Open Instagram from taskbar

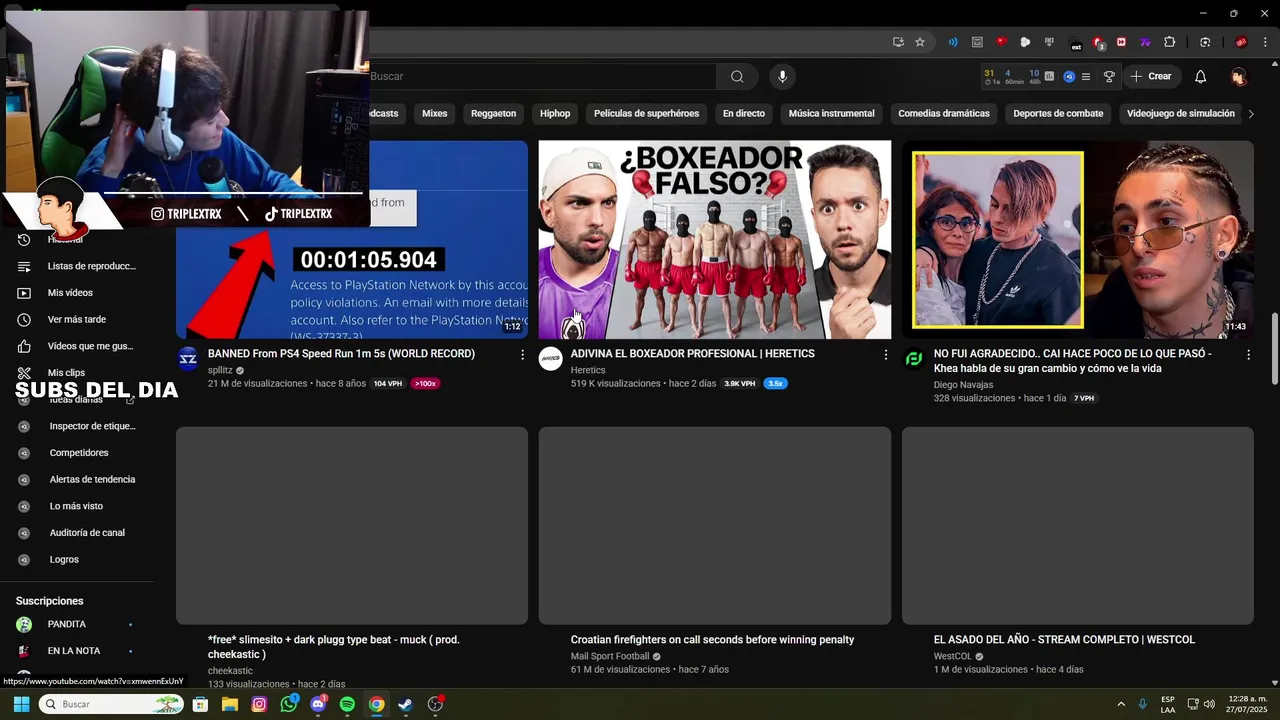point(259,704)
